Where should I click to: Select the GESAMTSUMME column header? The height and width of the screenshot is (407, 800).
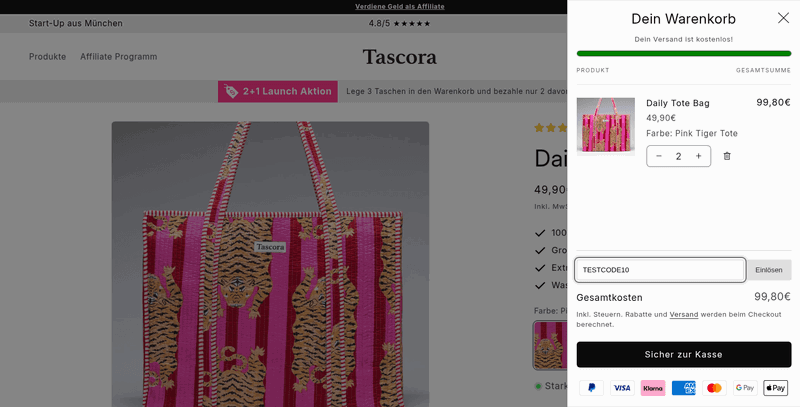(763, 70)
